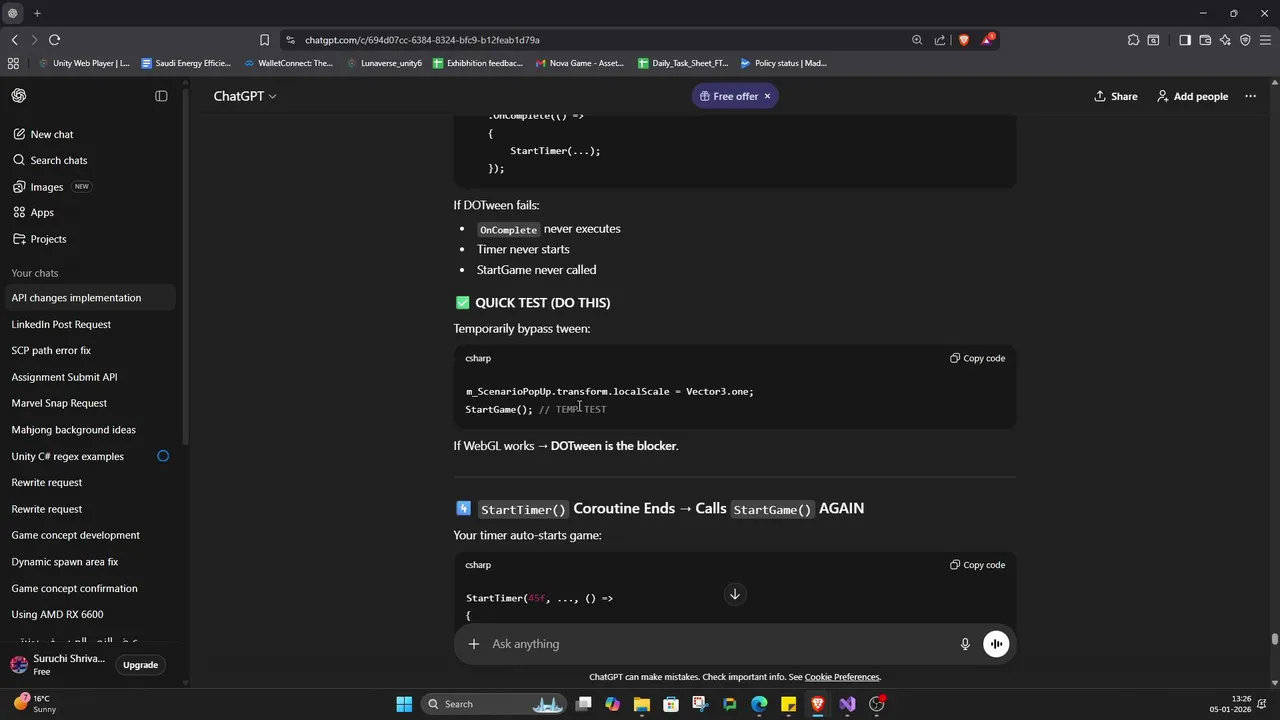The width and height of the screenshot is (1280, 720).
Task: Click the address bar URL
Action: [422, 40]
